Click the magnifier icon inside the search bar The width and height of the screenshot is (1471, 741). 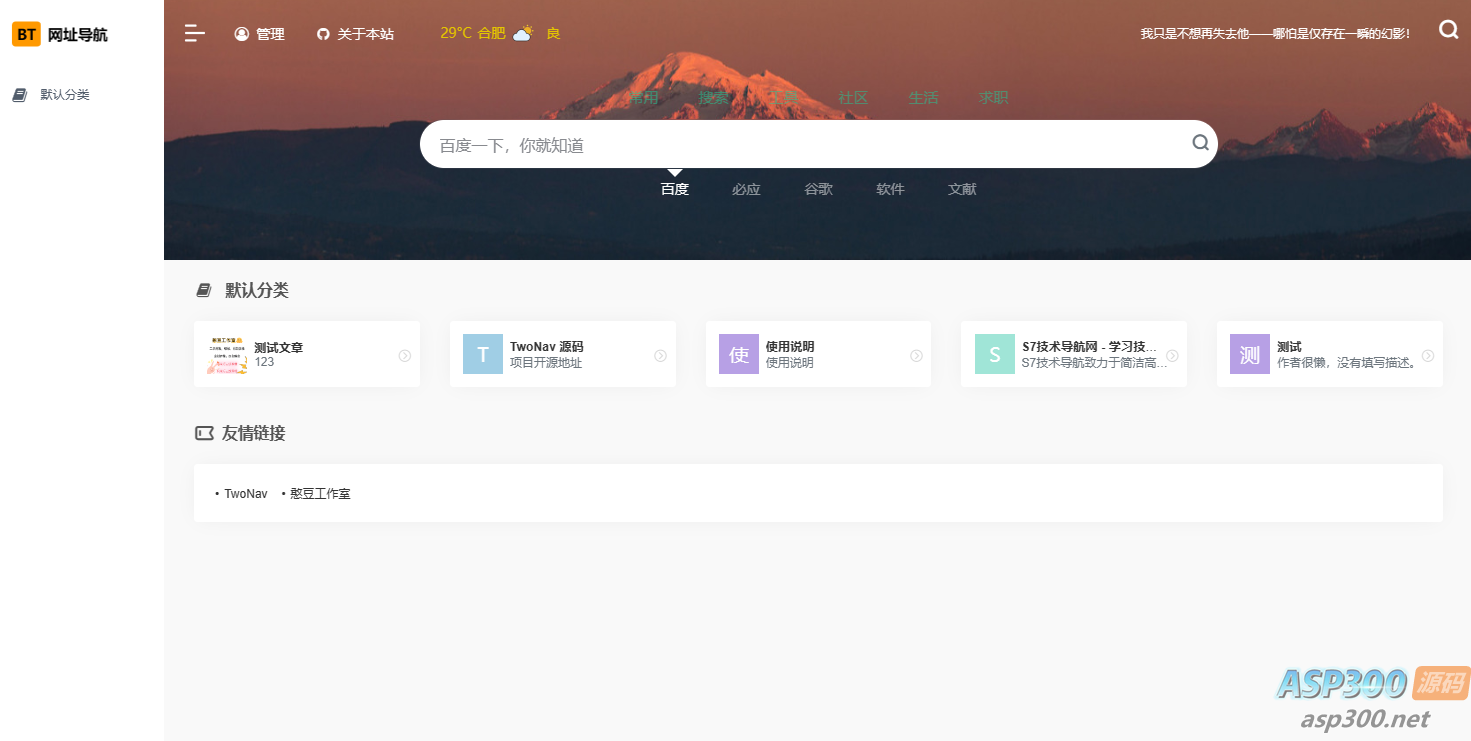coord(1200,143)
